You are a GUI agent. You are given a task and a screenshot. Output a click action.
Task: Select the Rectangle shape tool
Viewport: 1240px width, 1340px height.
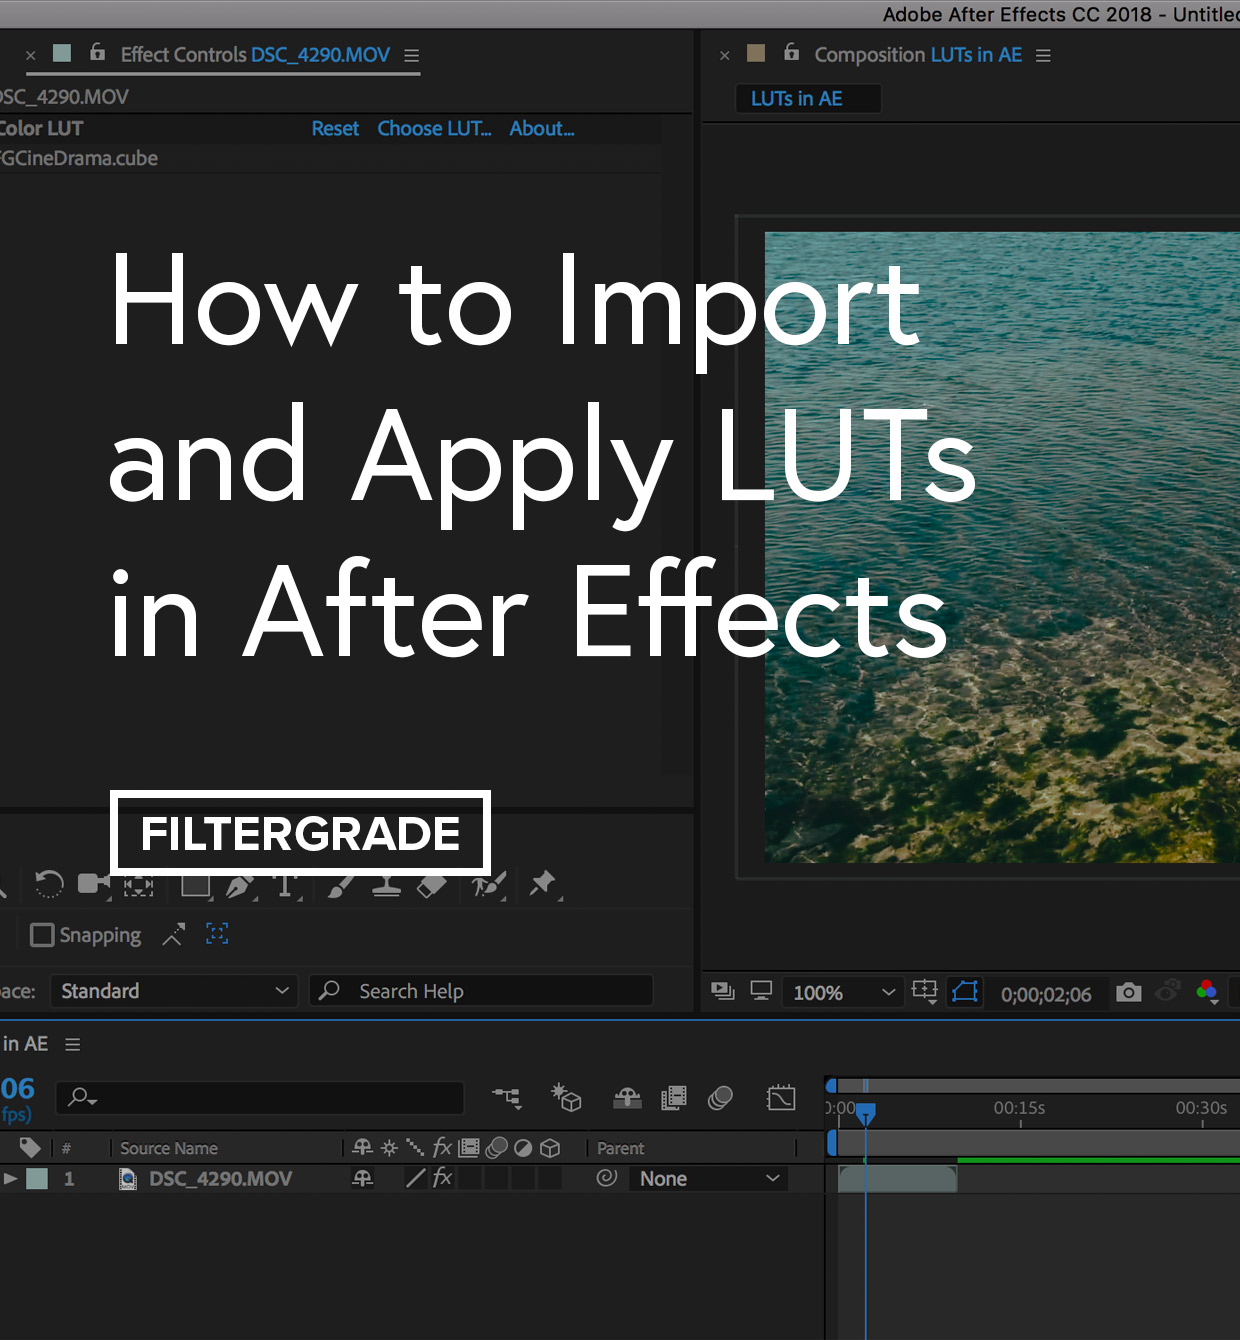coord(196,885)
